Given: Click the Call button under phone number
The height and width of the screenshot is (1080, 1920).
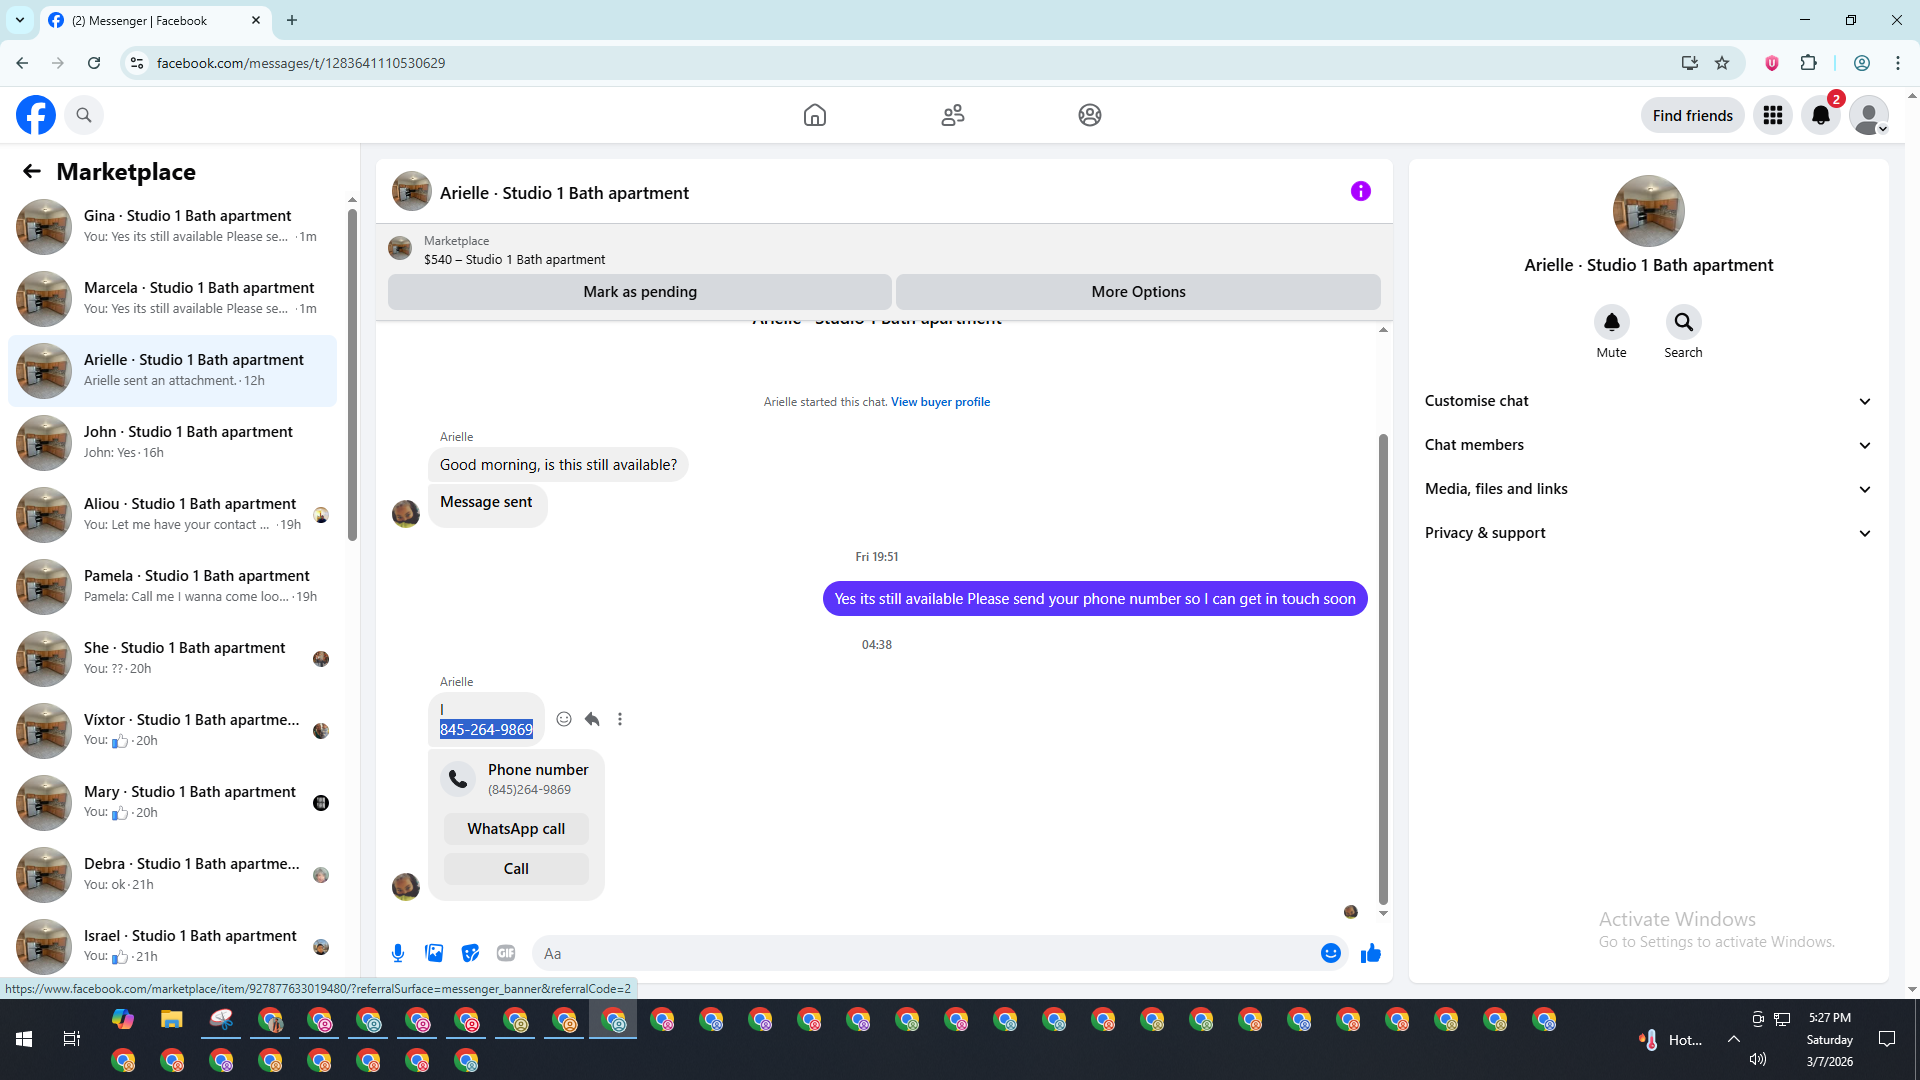Looking at the screenshot, I should [x=516, y=869].
